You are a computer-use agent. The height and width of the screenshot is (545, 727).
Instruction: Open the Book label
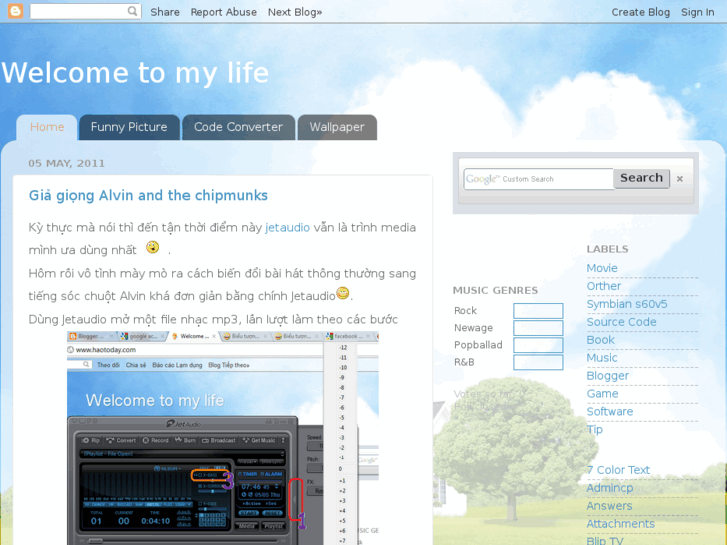[x=600, y=340]
